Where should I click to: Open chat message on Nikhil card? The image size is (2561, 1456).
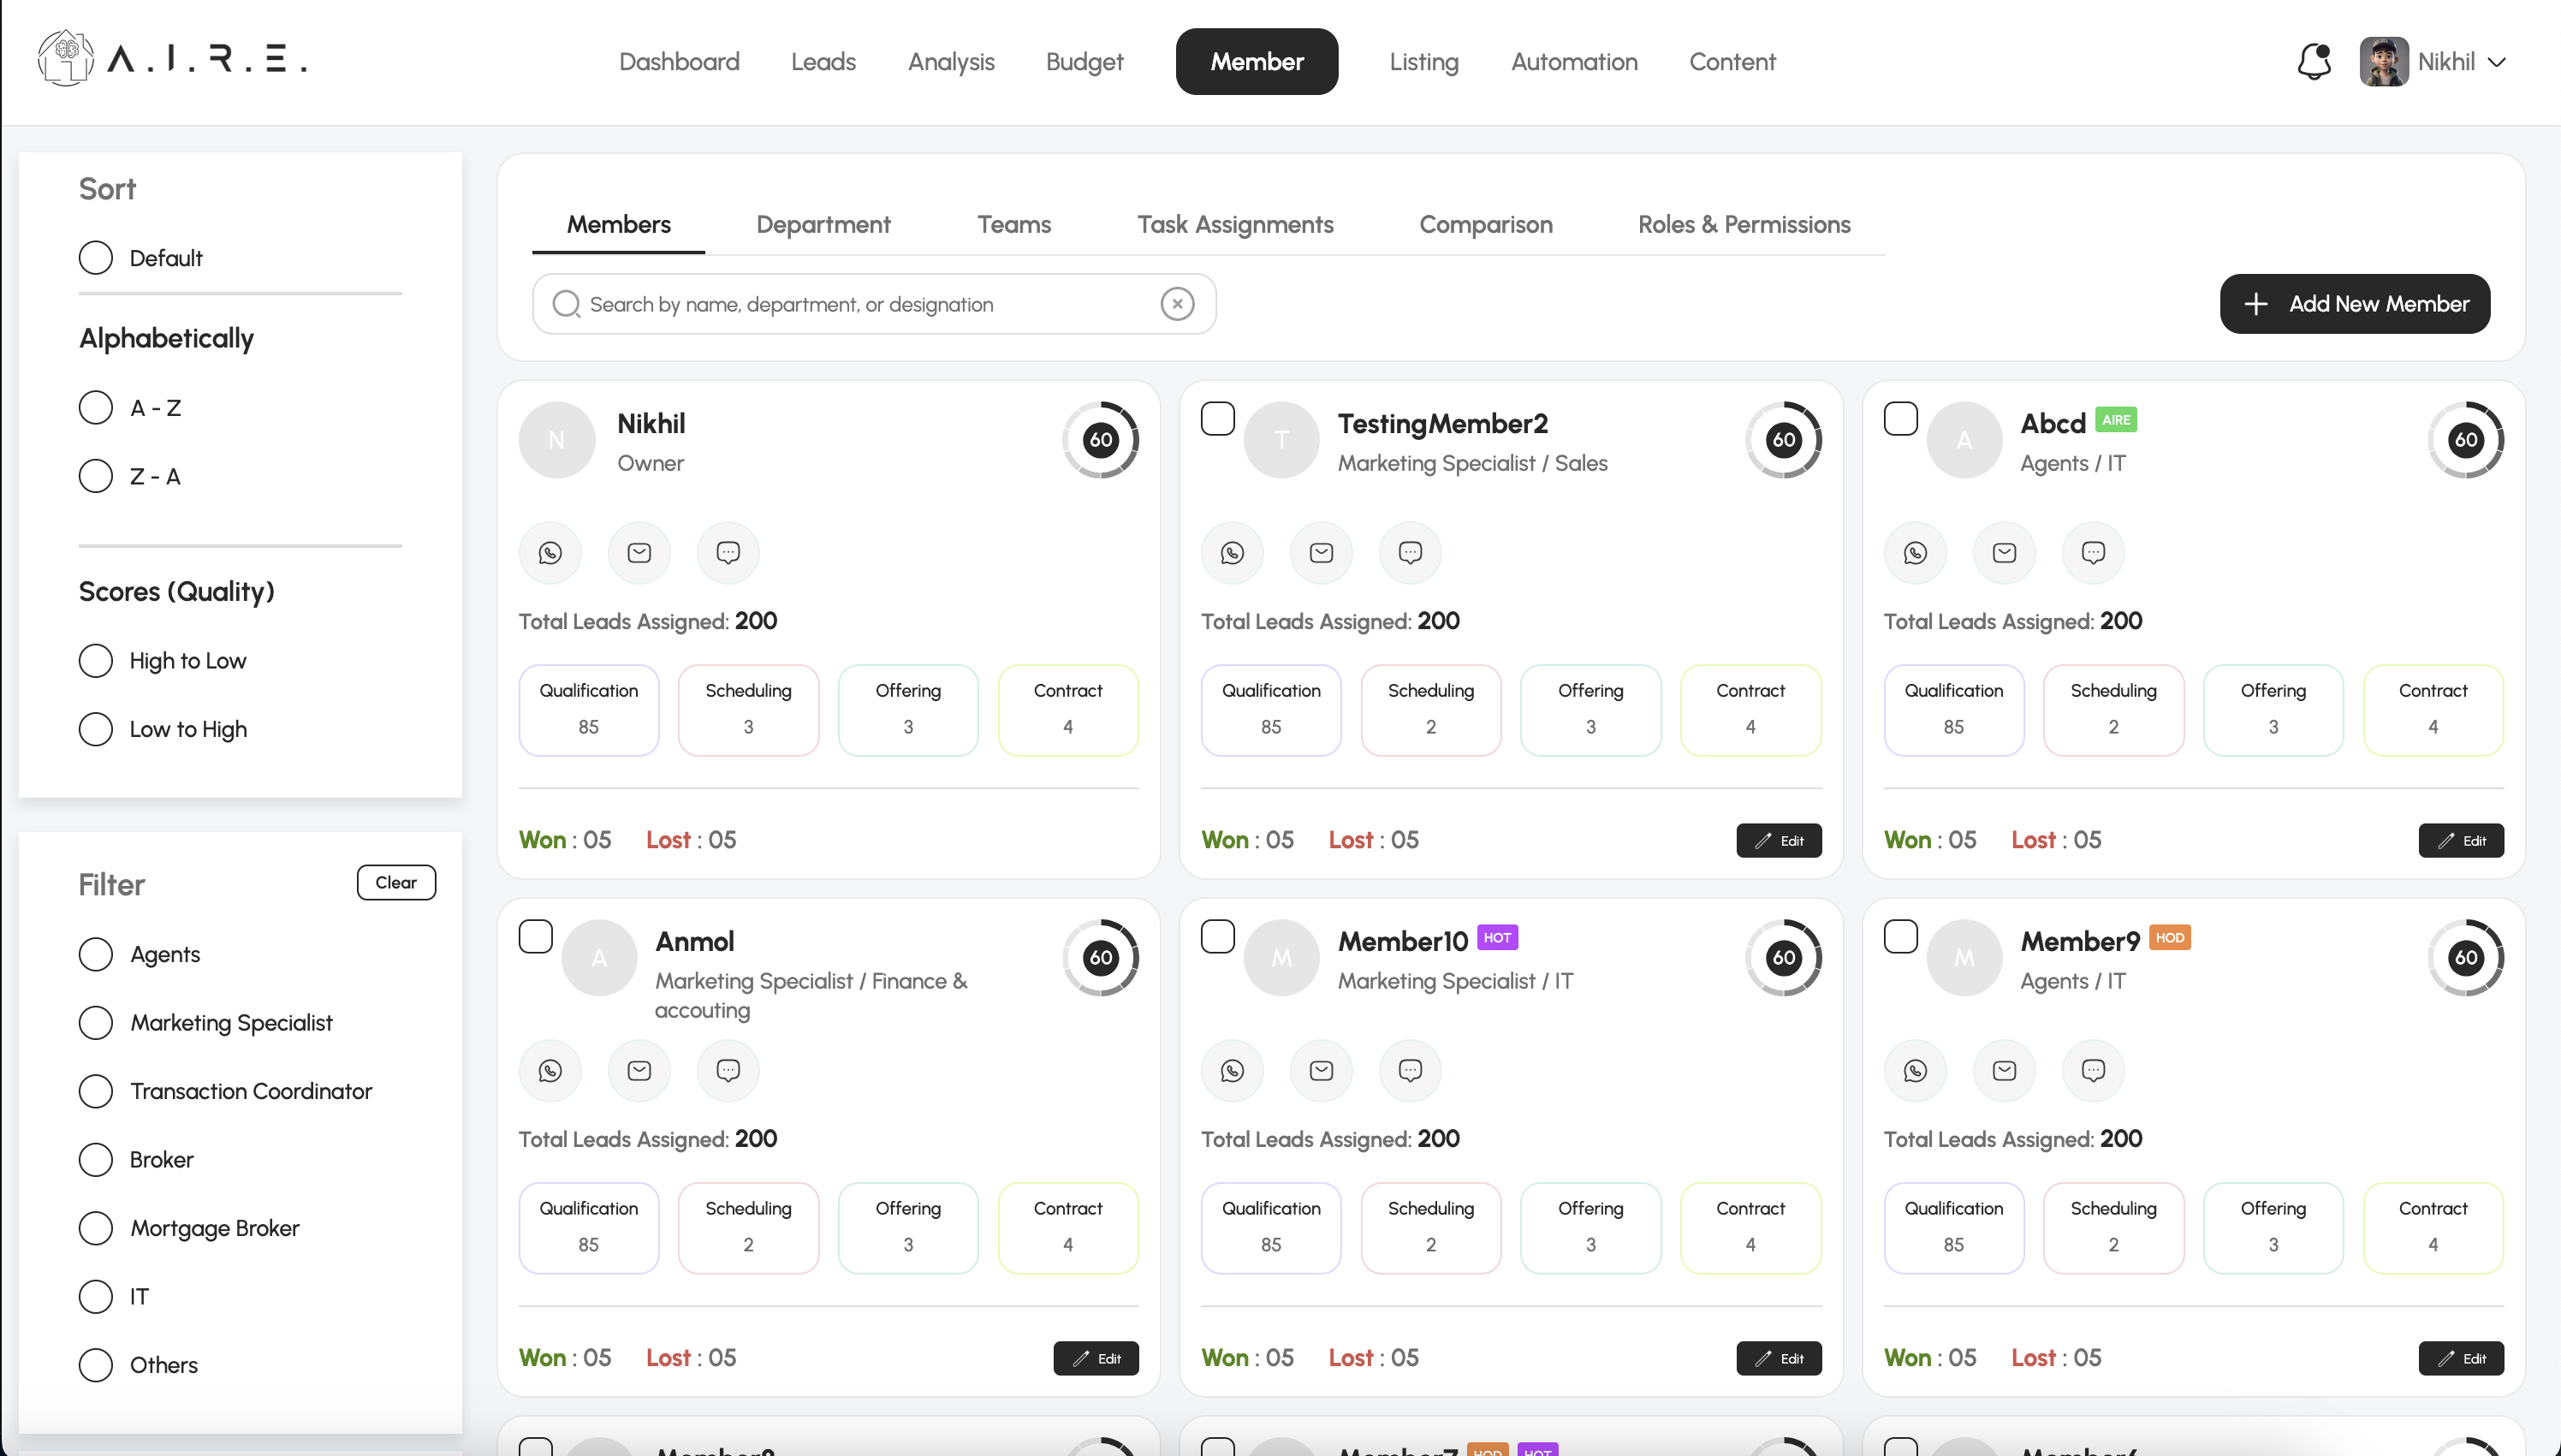point(728,552)
